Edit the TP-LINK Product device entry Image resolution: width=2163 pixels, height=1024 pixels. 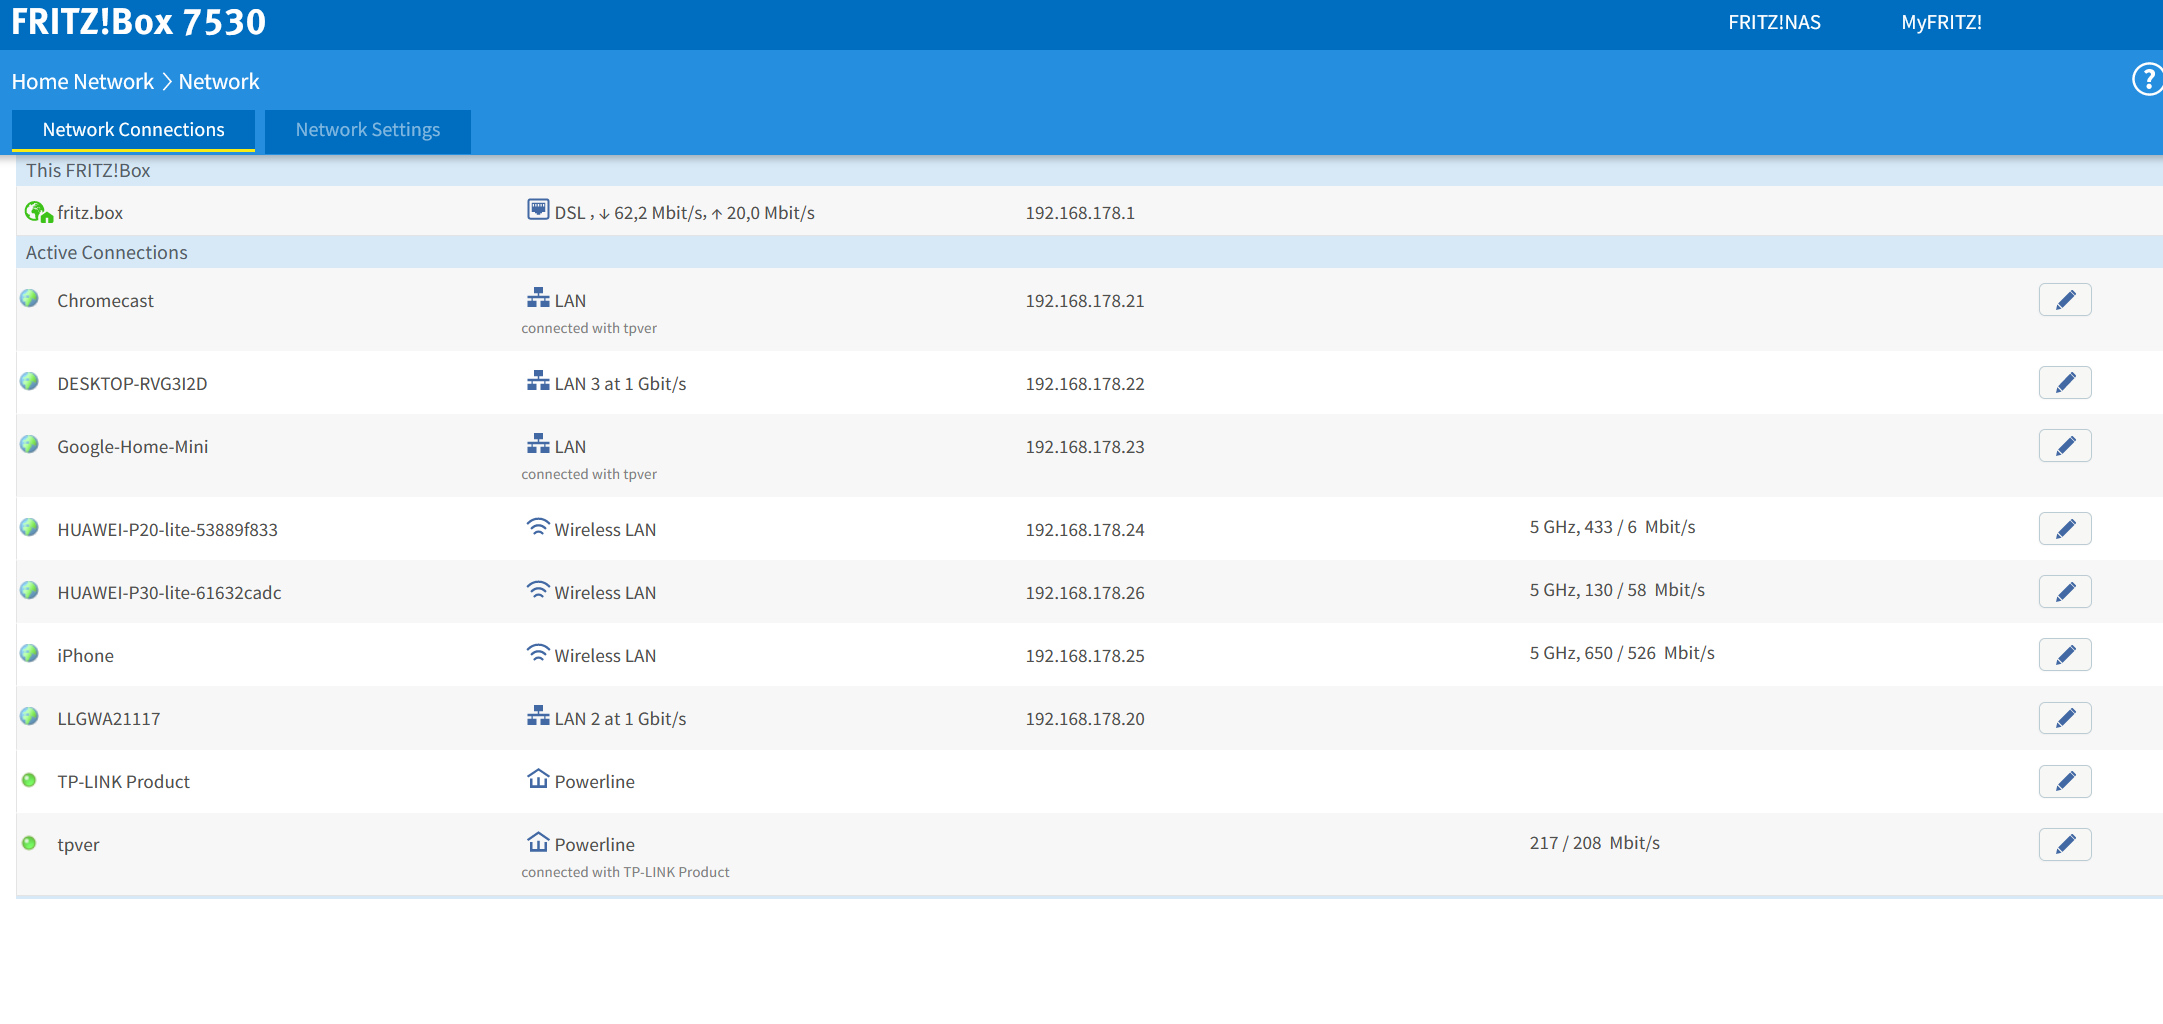[x=2065, y=781]
